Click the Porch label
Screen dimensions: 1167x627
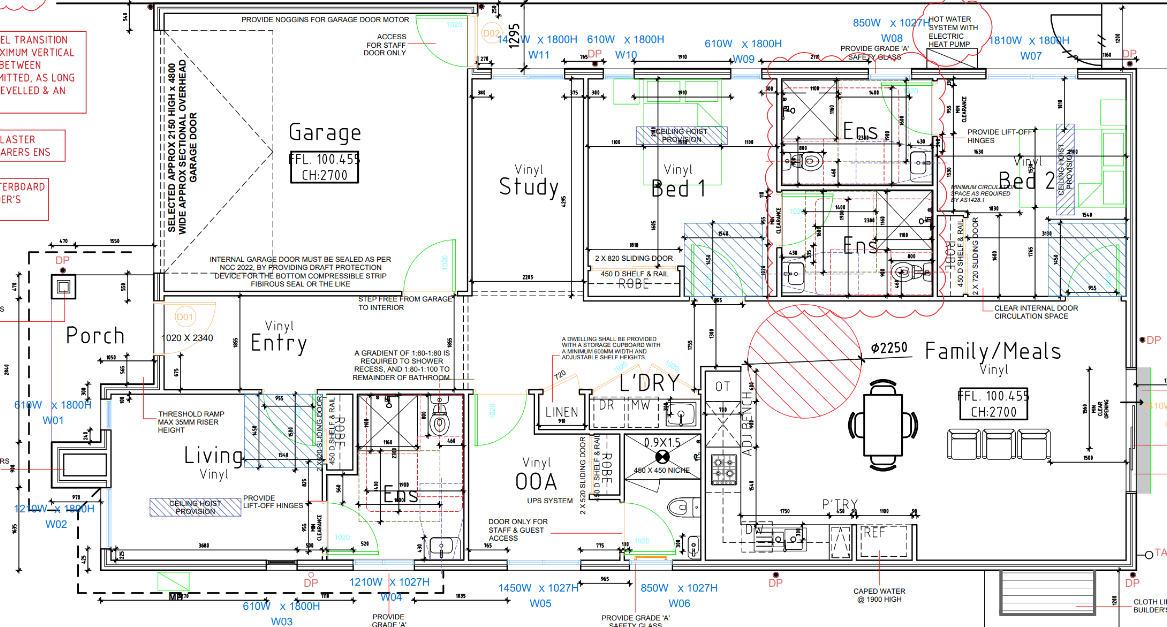95,336
